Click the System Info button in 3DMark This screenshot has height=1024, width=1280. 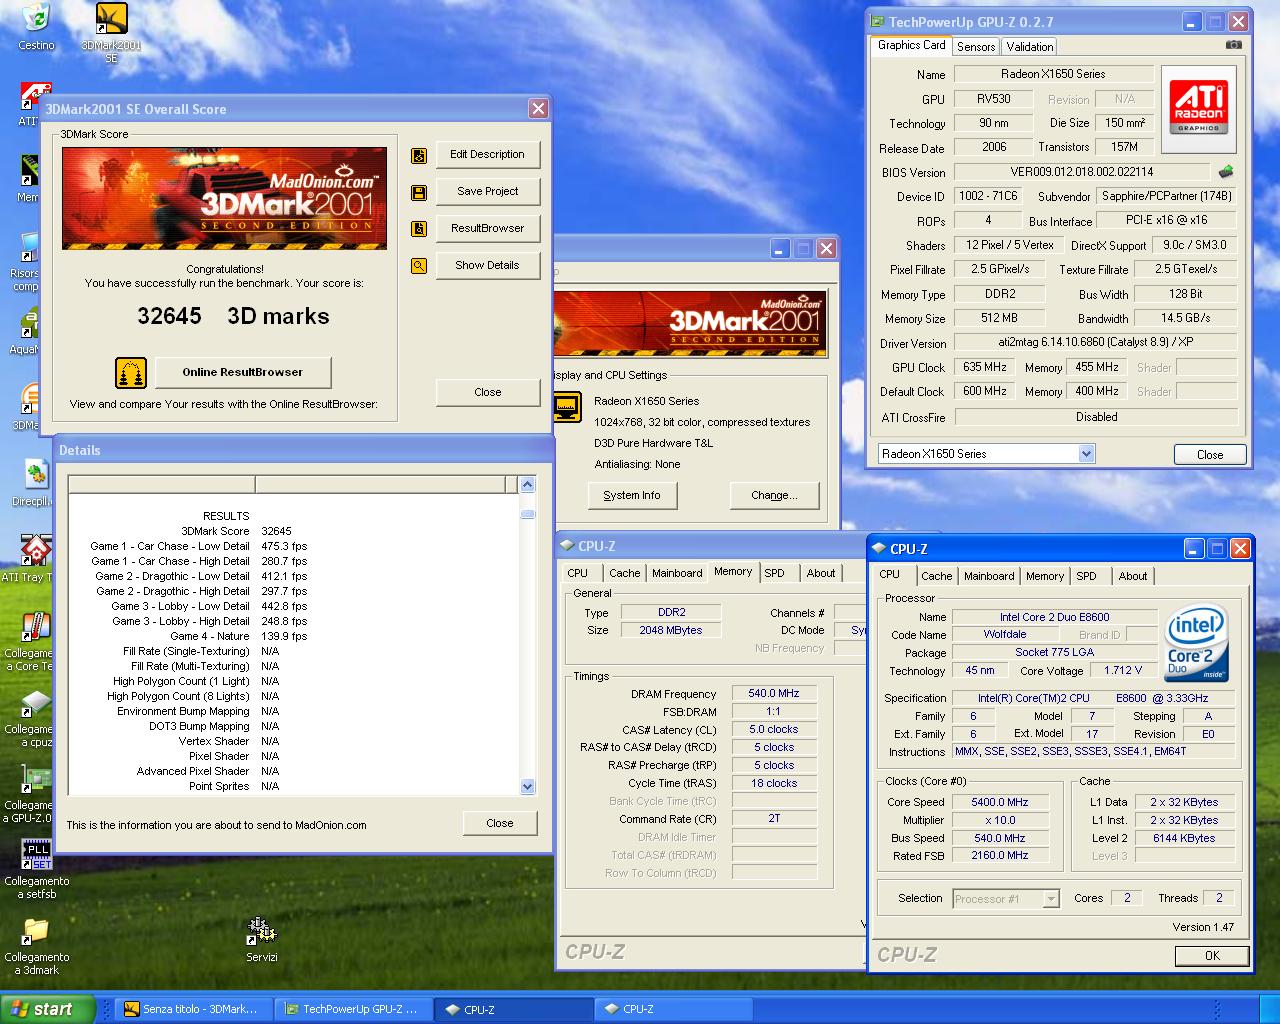coord(632,495)
